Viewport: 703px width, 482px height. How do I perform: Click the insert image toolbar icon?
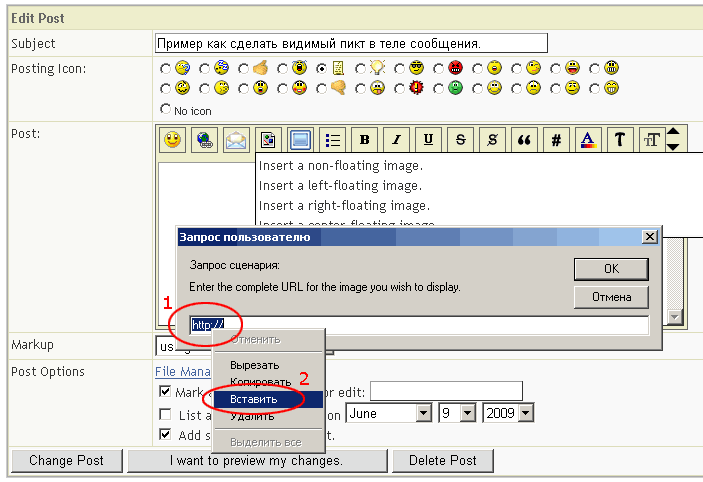[268, 140]
